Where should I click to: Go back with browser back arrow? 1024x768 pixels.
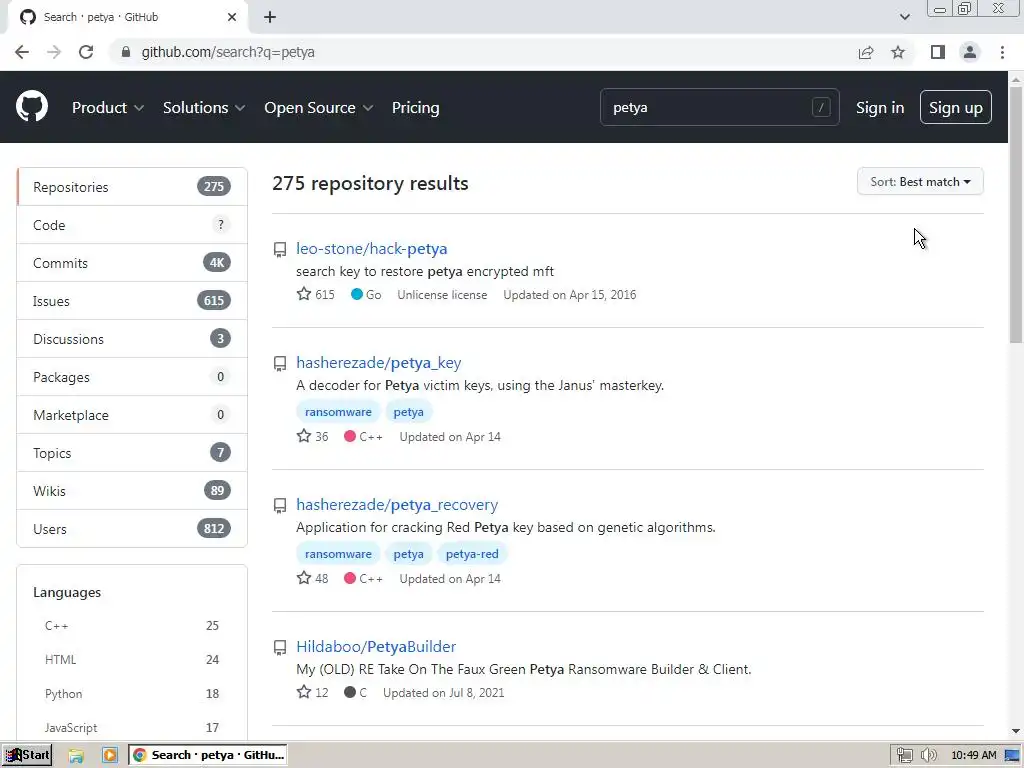(x=22, y=52)
